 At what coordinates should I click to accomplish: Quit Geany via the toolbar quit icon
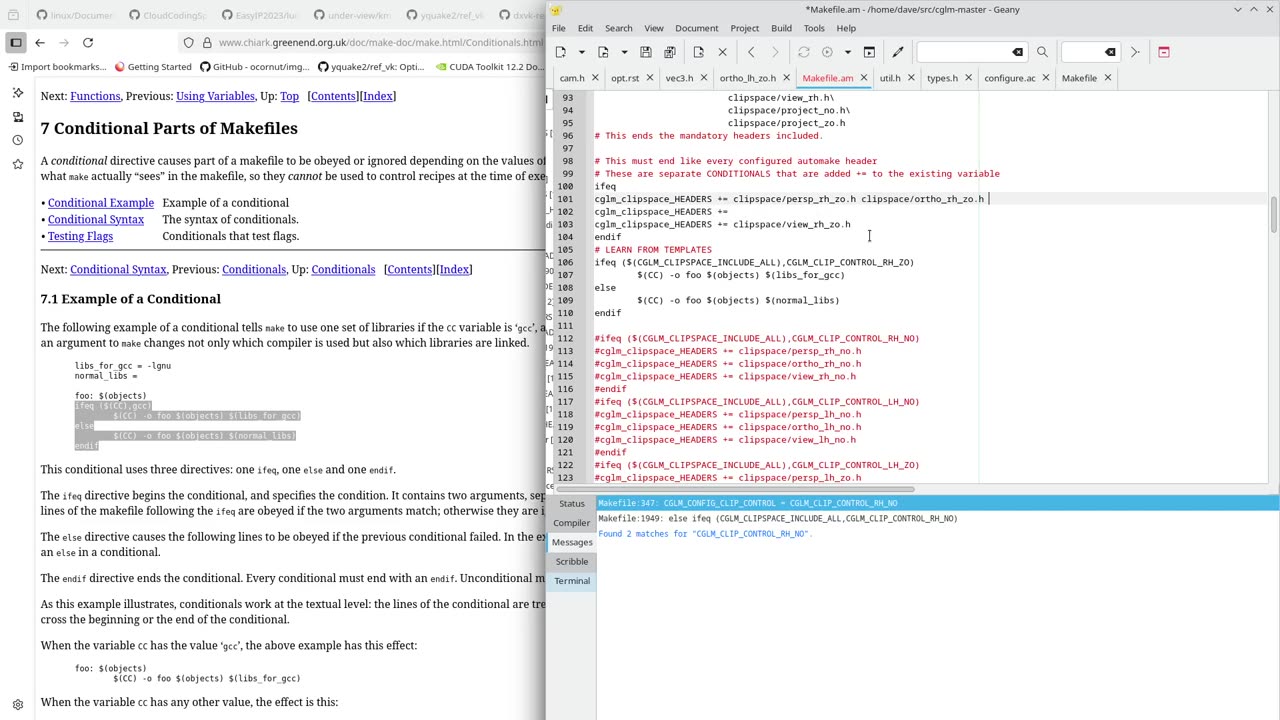(x=1164, y=52)
